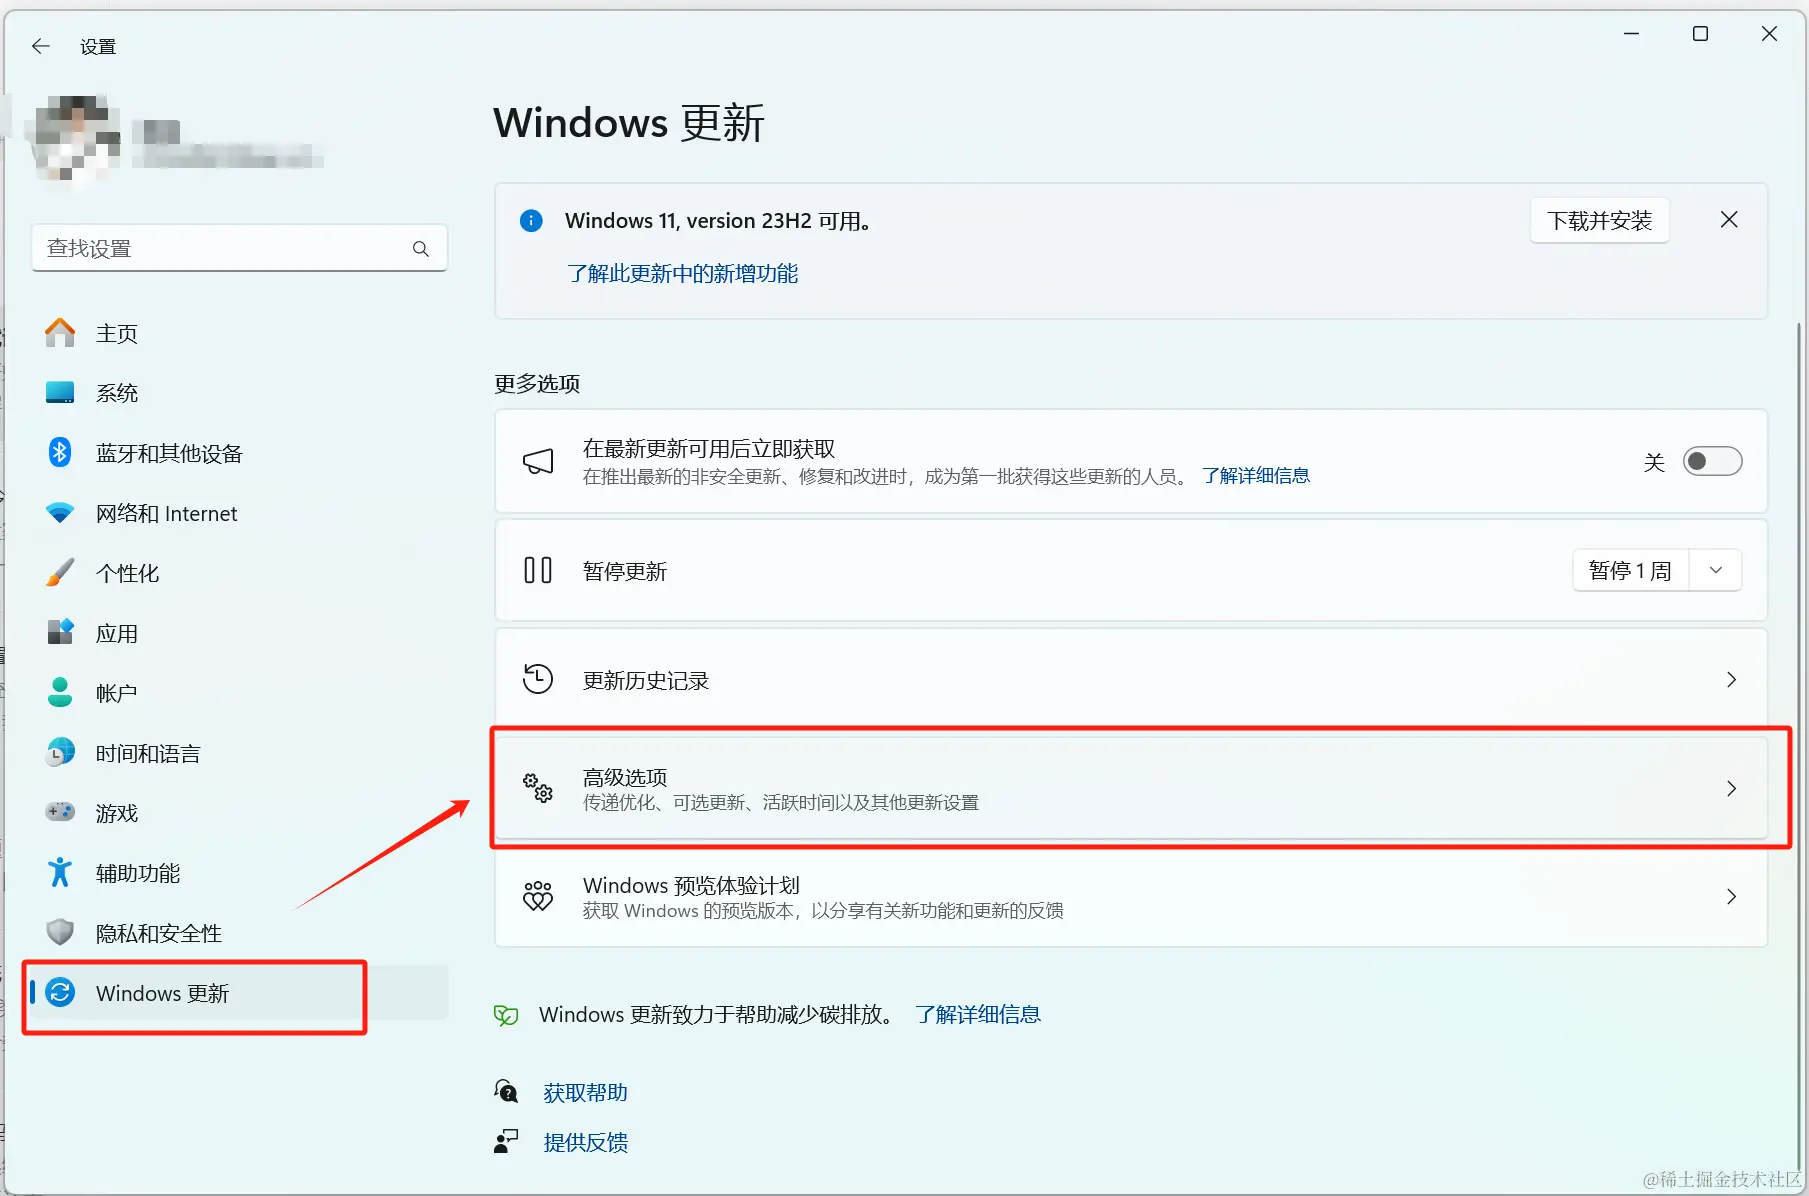Click the Wi-Fi network icon

[60, 513]
